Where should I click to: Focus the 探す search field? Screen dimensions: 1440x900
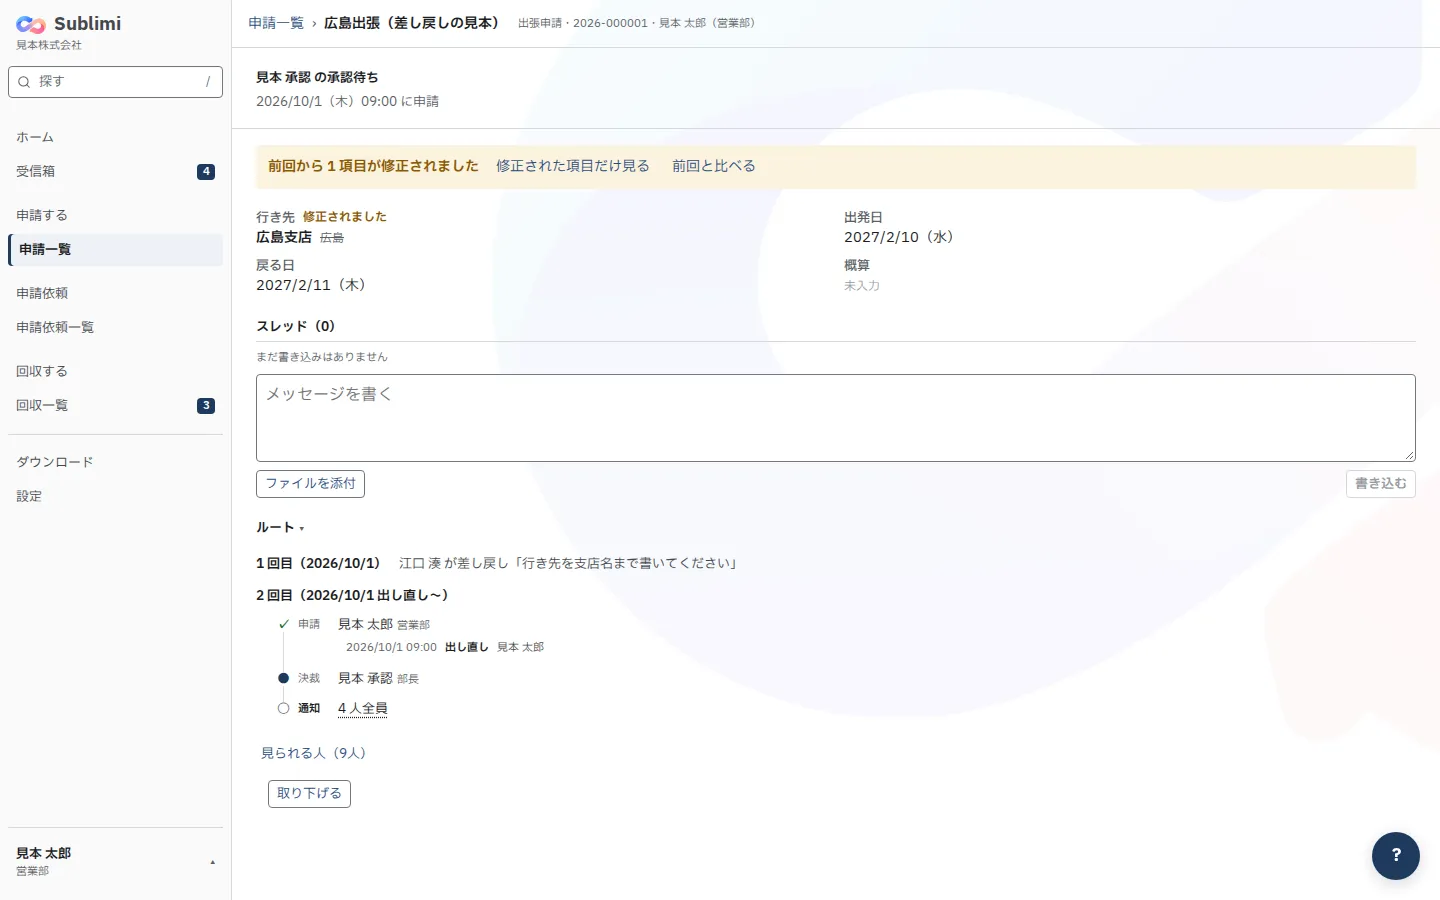pyautogui.click(x=115, y=82)
